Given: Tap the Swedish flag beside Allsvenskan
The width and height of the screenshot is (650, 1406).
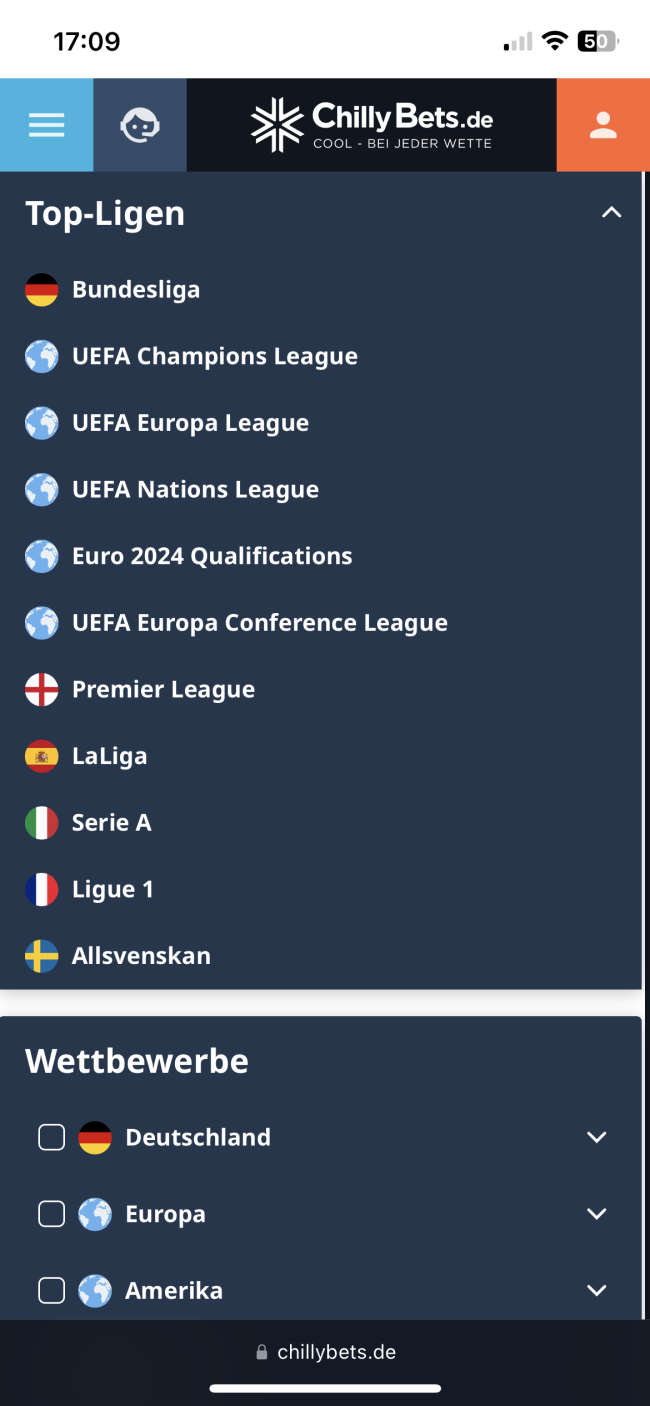Looking at the screenshot, I should click(42, 956).
